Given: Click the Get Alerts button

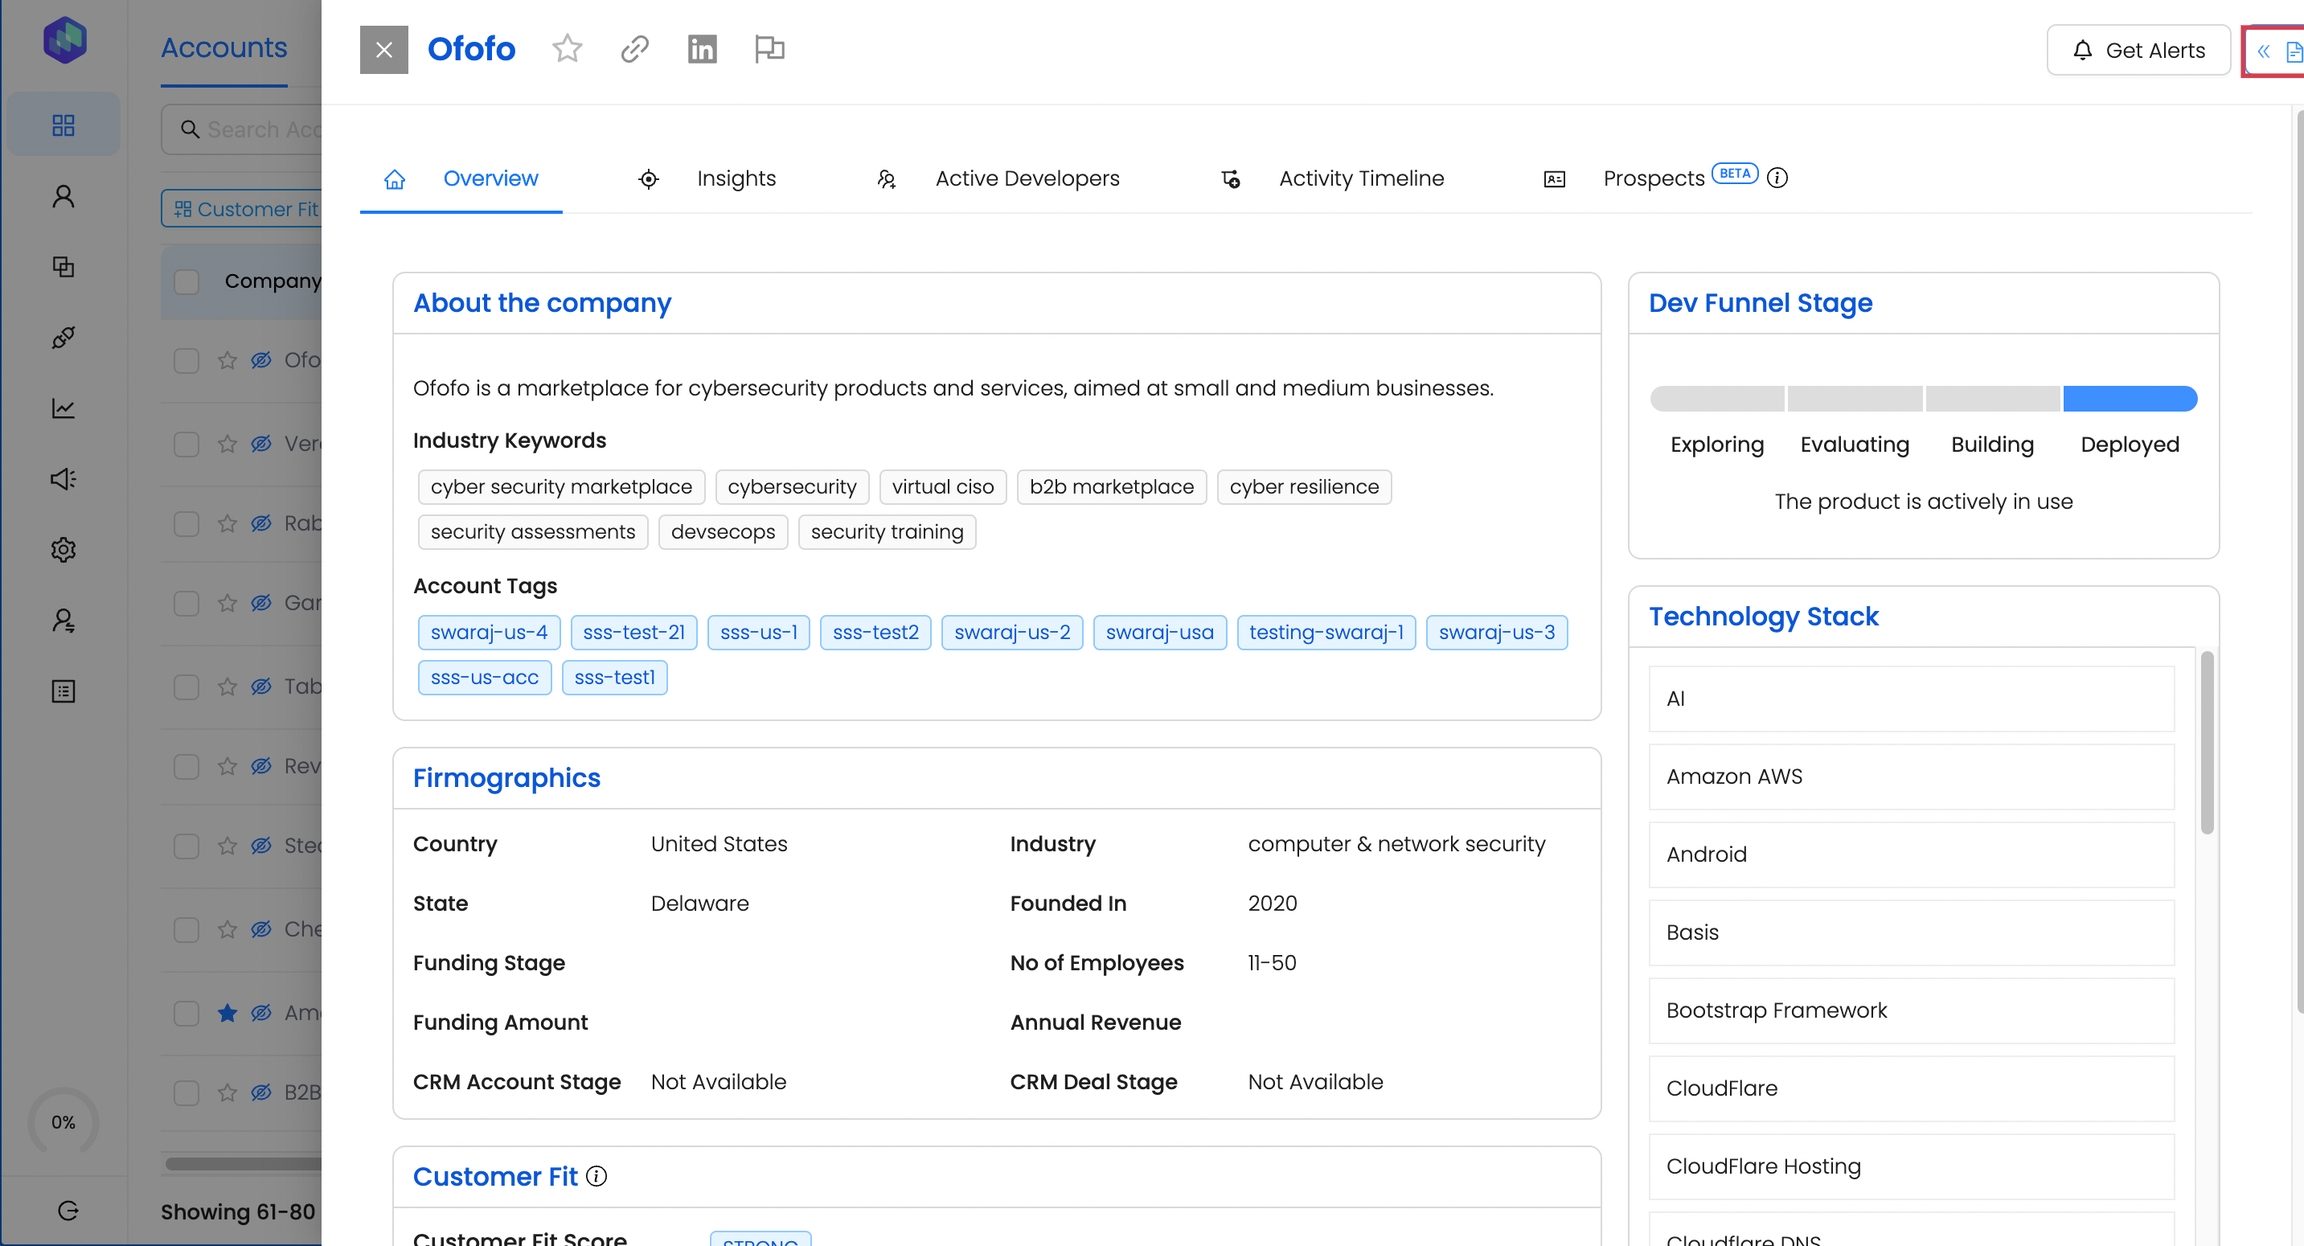Looking at the screenshot, I should click(x=2138, y=50).
